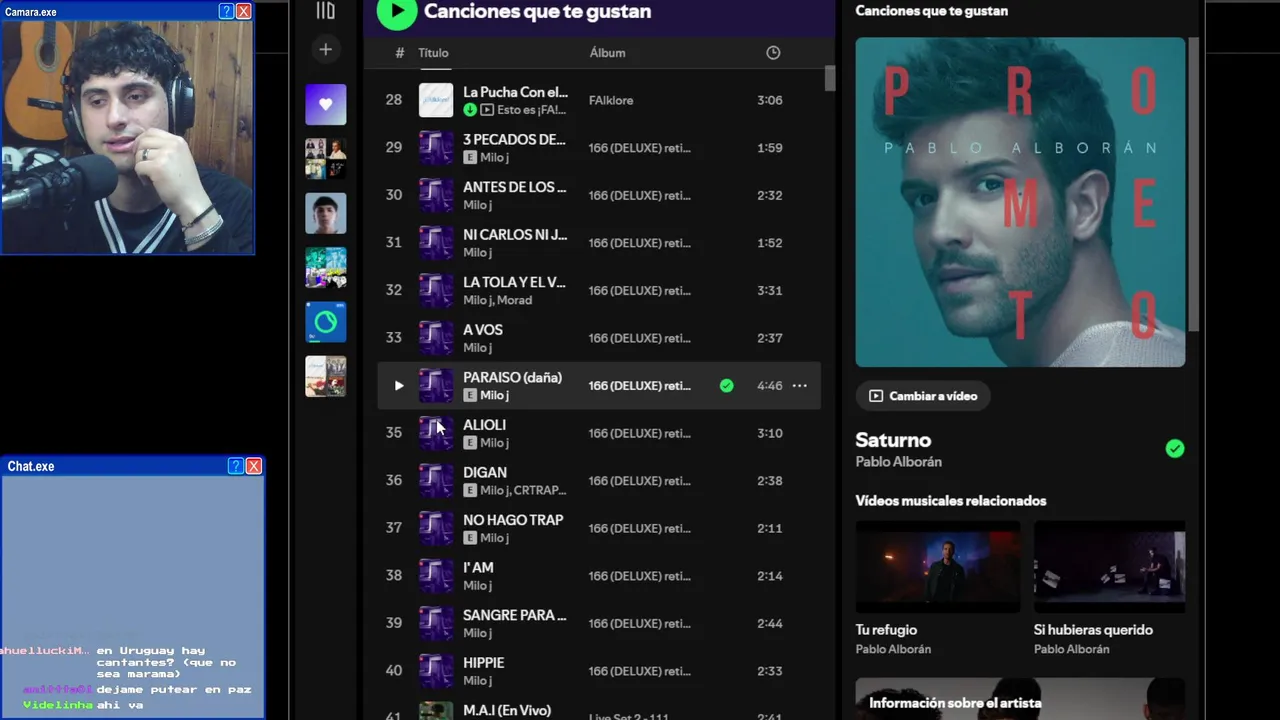Select song A VOS
The image size is (1280, 720).
point(483,330)
